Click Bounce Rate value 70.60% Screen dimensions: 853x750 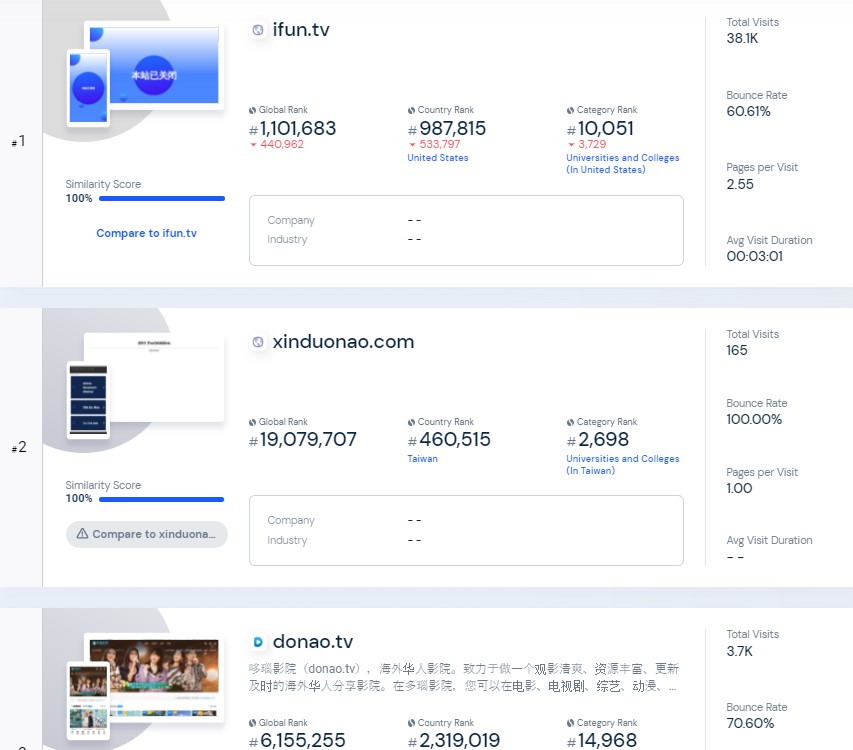(x=750, y=723)
